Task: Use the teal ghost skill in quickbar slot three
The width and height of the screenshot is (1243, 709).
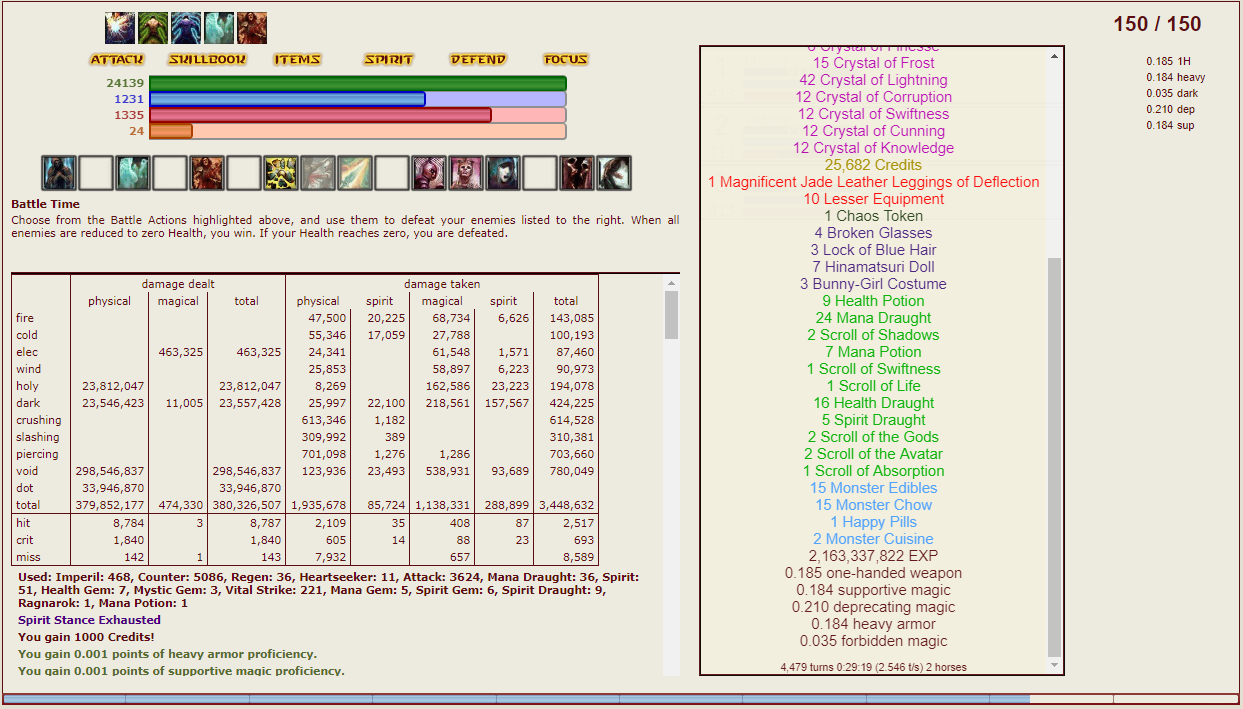Action: tap(133, 173)
